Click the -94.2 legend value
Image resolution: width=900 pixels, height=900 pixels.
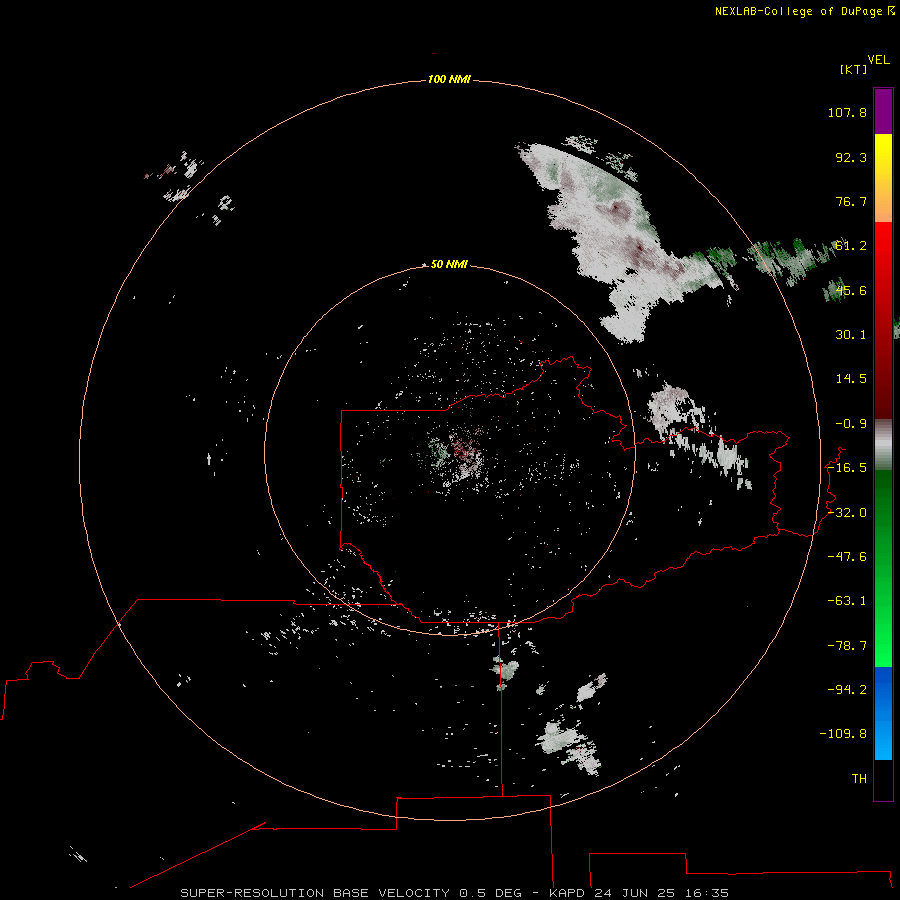click(847, 690)
